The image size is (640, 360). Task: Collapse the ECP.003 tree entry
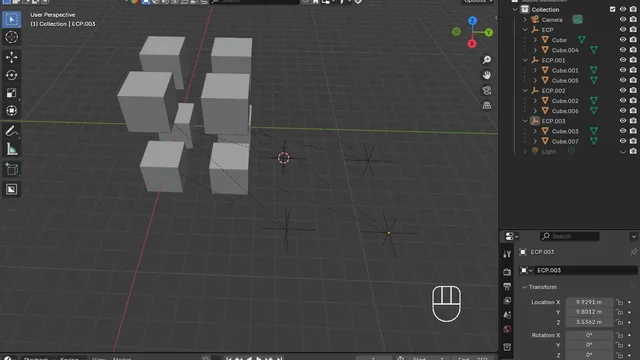(525, 121)
